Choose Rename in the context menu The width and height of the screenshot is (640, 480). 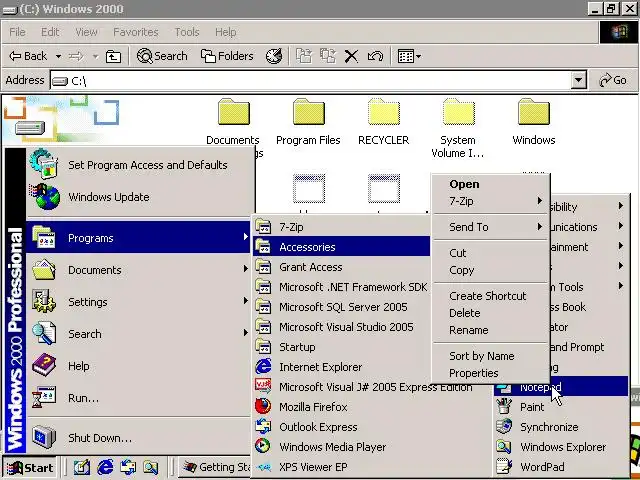tap(490, 330)
